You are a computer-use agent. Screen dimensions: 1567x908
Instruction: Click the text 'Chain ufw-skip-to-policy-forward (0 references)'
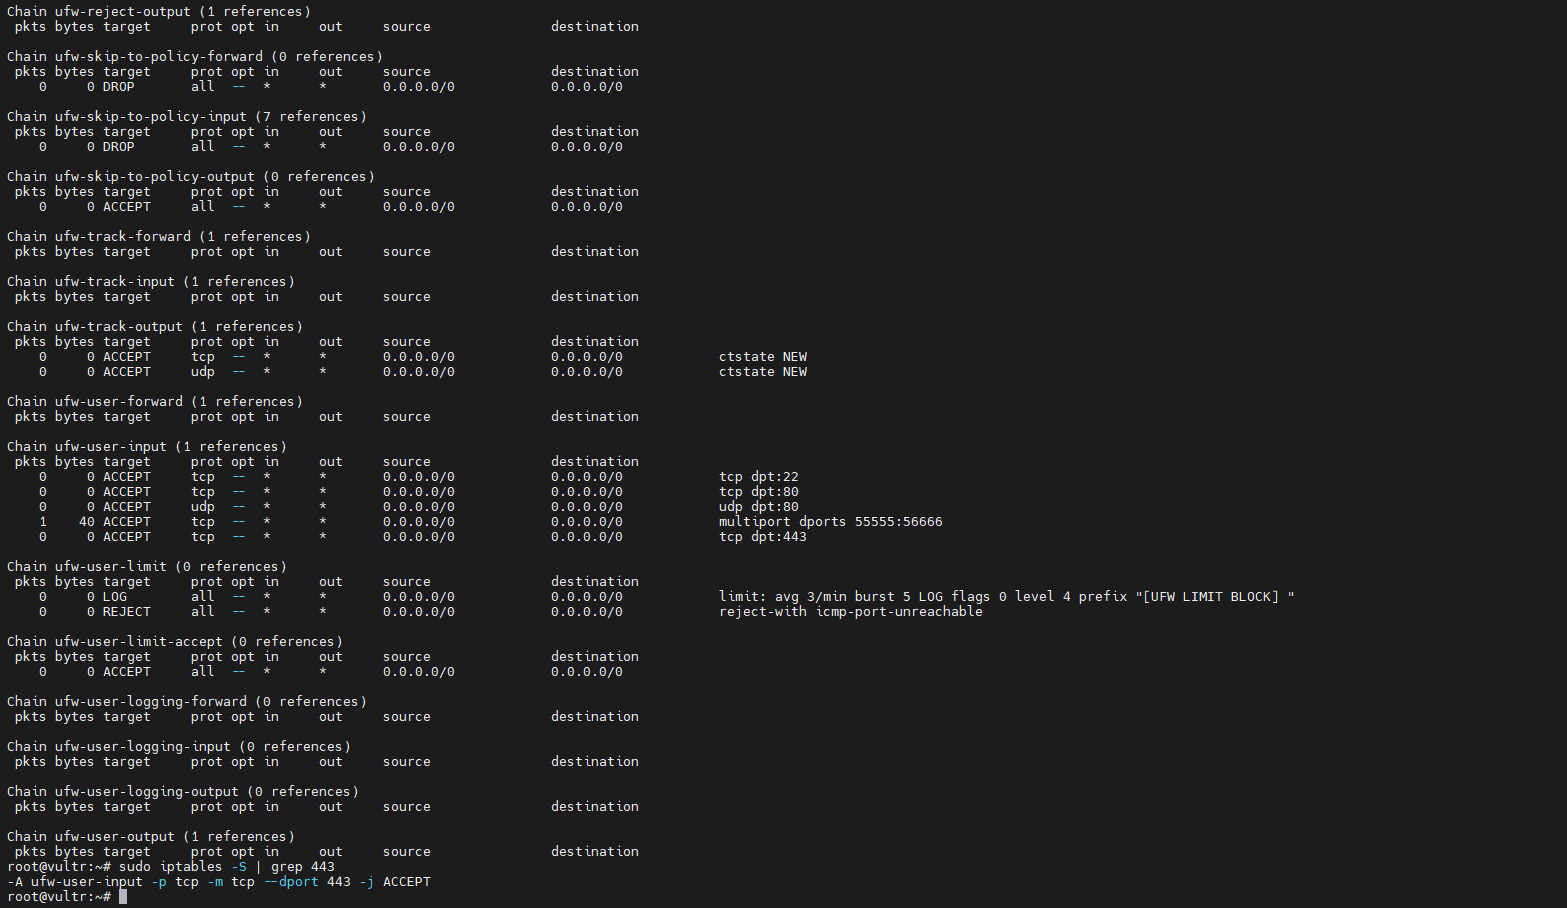click(x=195, y=57)
